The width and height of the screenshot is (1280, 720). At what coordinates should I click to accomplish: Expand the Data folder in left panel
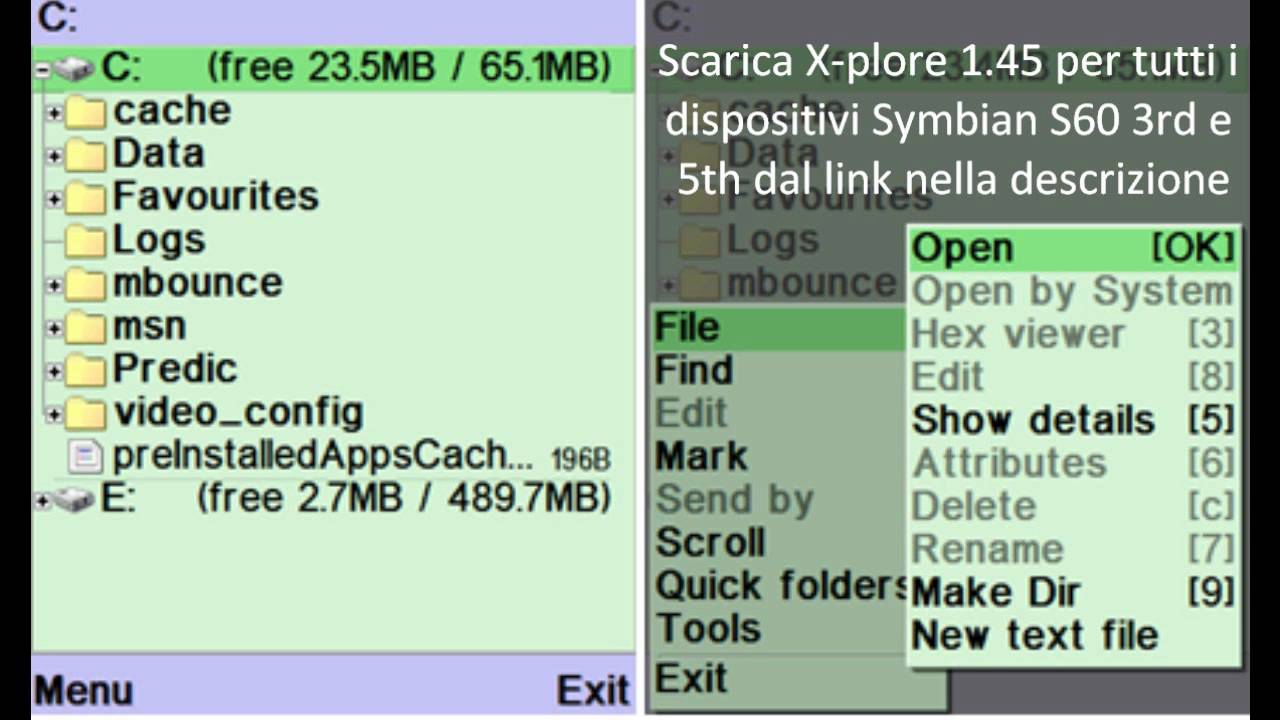[x=55, y=157]
